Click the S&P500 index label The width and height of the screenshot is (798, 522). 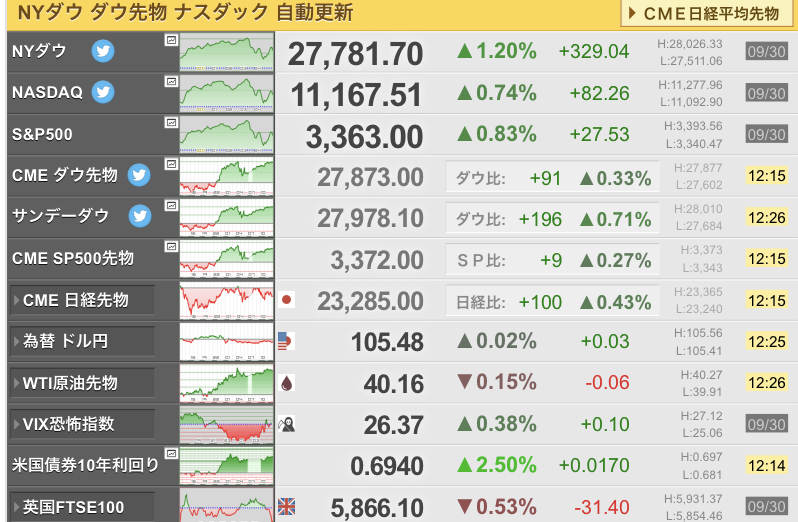(42, 134)
